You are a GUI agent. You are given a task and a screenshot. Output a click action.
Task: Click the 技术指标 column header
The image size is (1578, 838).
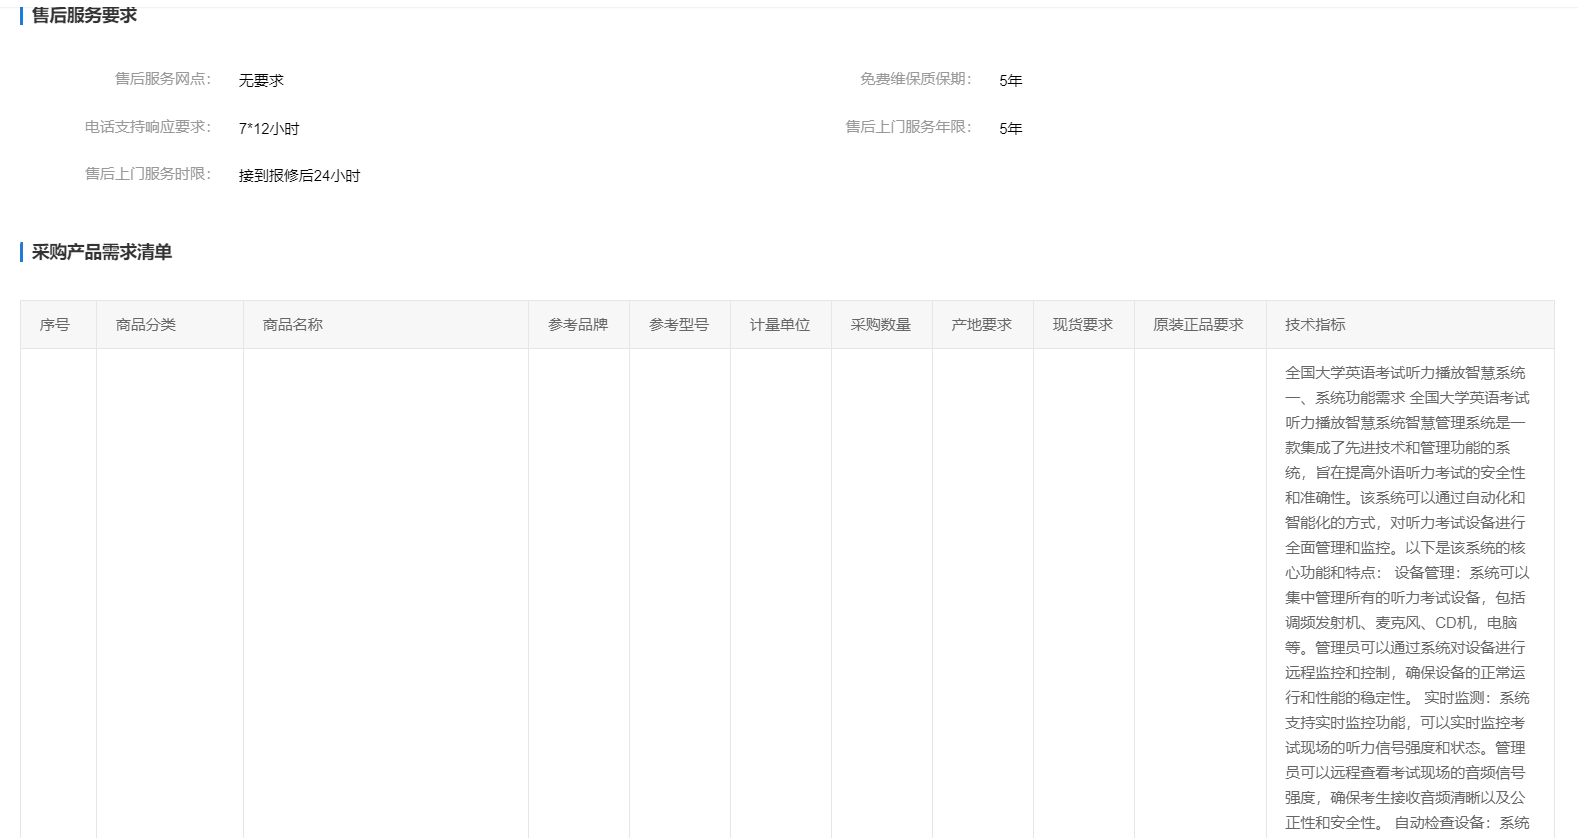coord(1315,324)
